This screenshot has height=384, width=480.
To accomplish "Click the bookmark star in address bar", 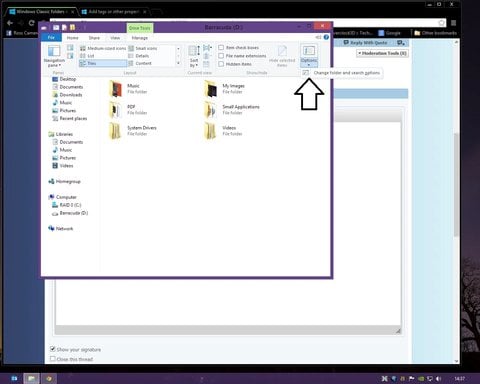I will click(x=441, y=23).
